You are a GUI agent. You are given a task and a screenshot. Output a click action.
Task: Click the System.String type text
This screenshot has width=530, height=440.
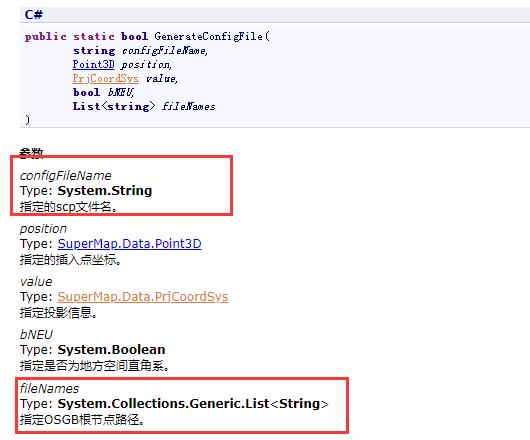click(x=105, y=191)
